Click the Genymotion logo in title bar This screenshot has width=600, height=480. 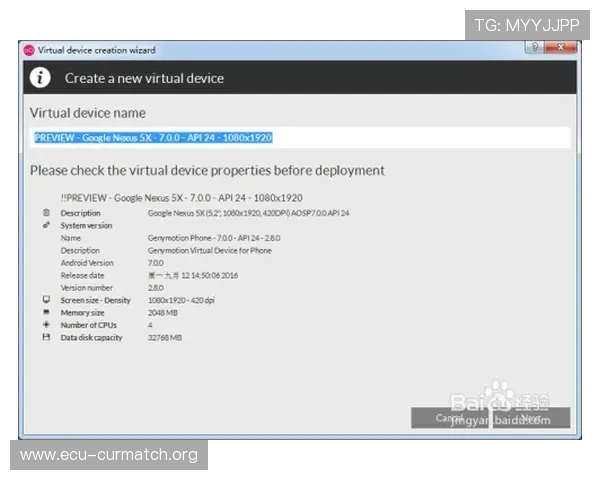(x=29, y=50)
